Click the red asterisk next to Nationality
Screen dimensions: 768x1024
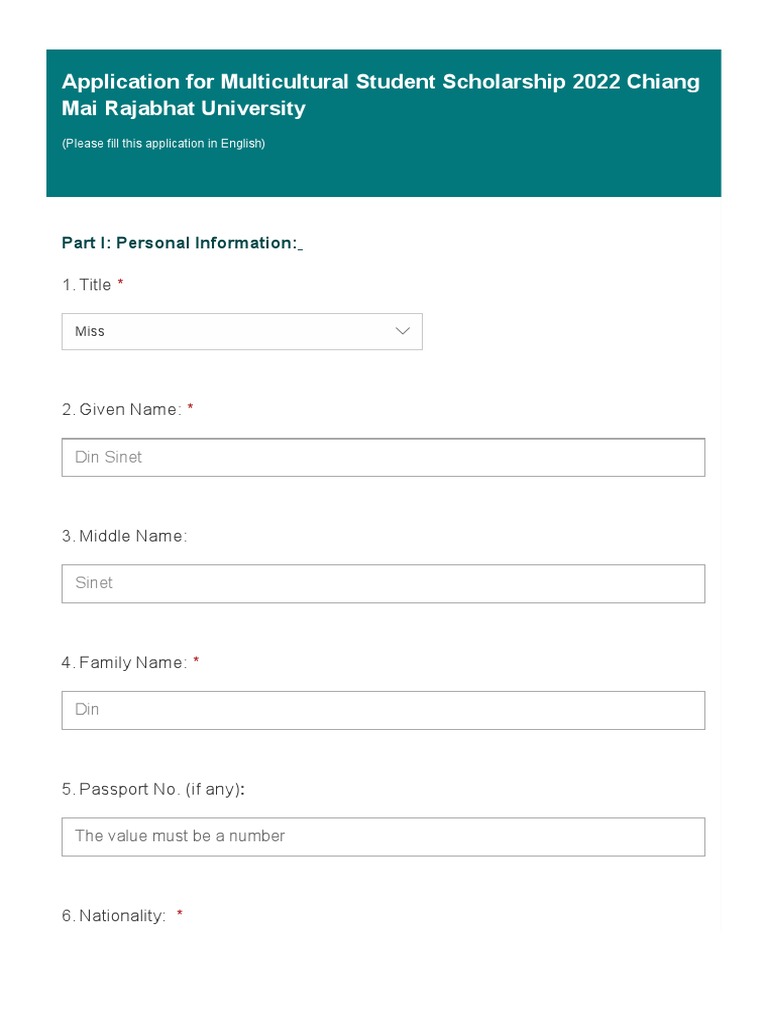click(x=180, y=915)
